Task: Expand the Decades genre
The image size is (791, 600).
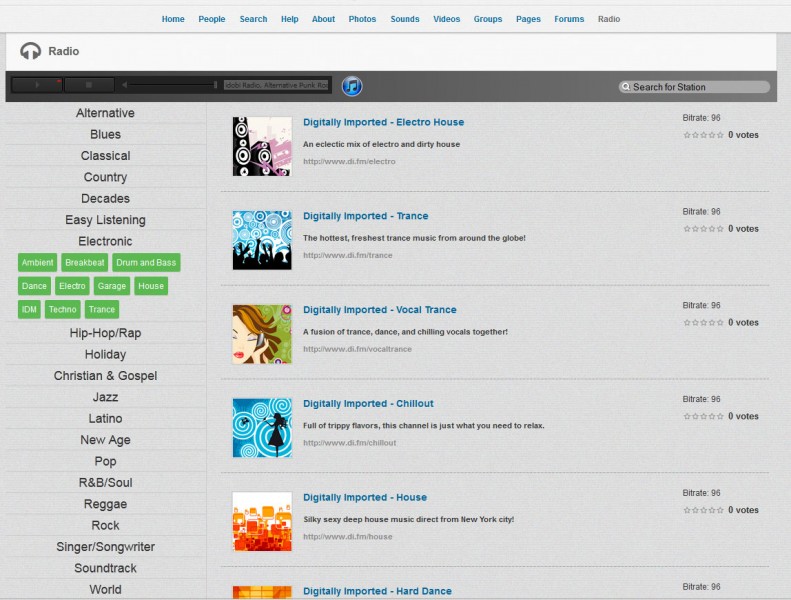Action: point(105,198)
